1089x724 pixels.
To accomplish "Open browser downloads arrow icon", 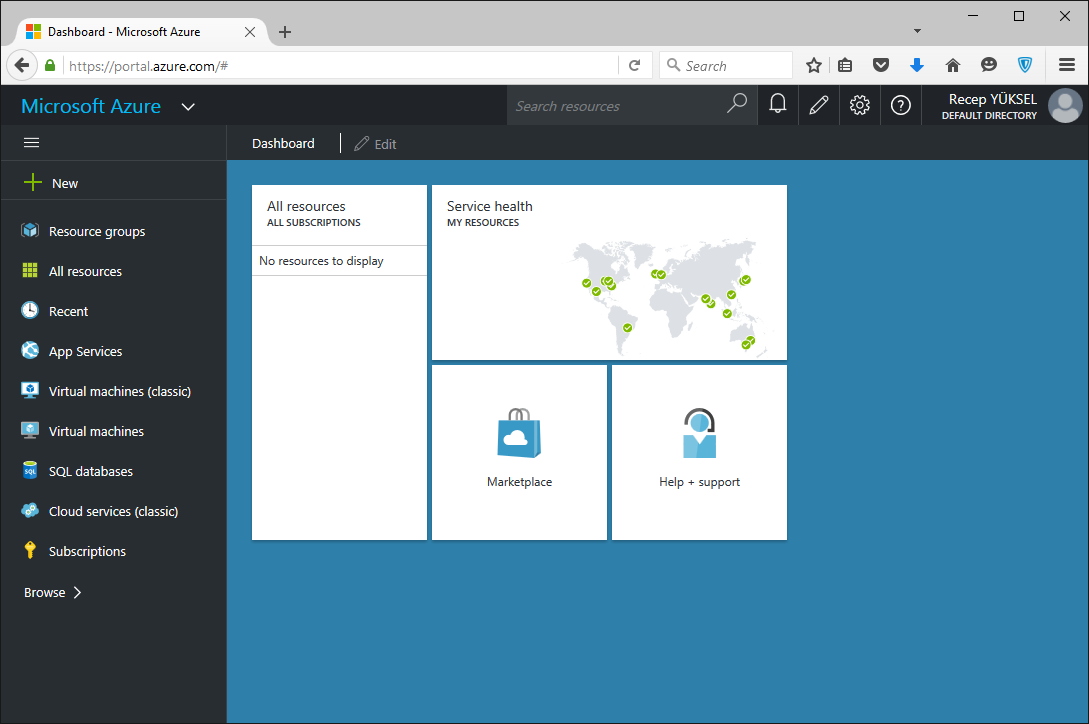I will [917, 65].
